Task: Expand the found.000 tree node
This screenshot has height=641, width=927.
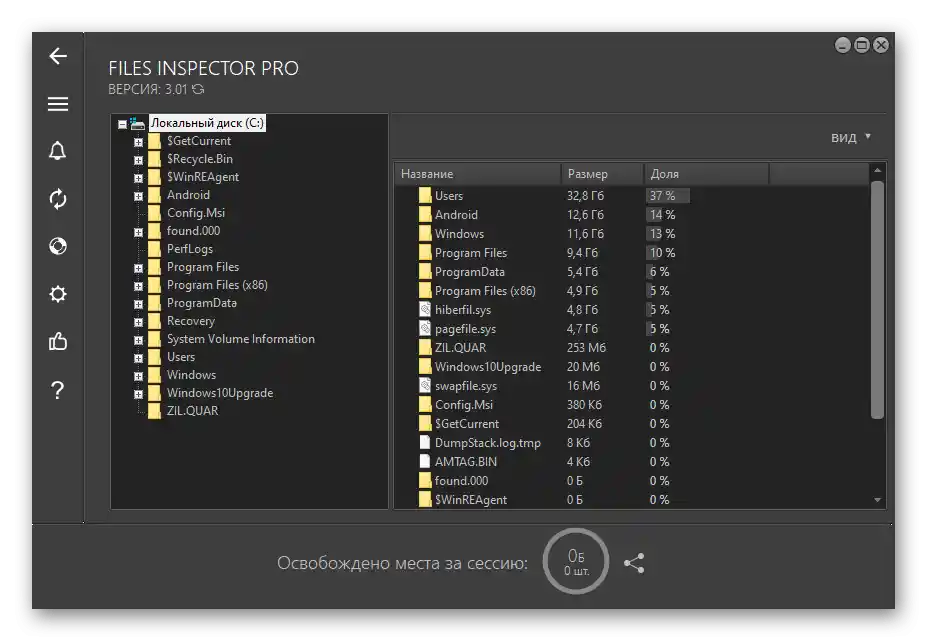Action: [138, 232]
